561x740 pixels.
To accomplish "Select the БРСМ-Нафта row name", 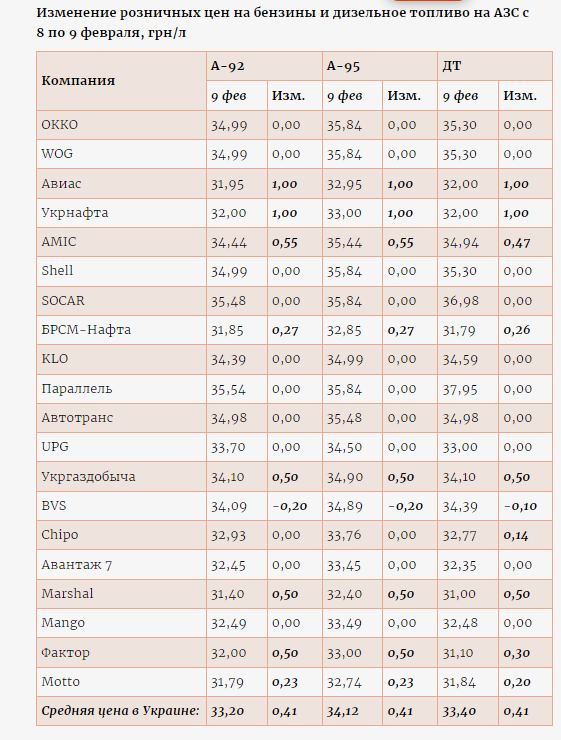I will (x=86, y=329).
